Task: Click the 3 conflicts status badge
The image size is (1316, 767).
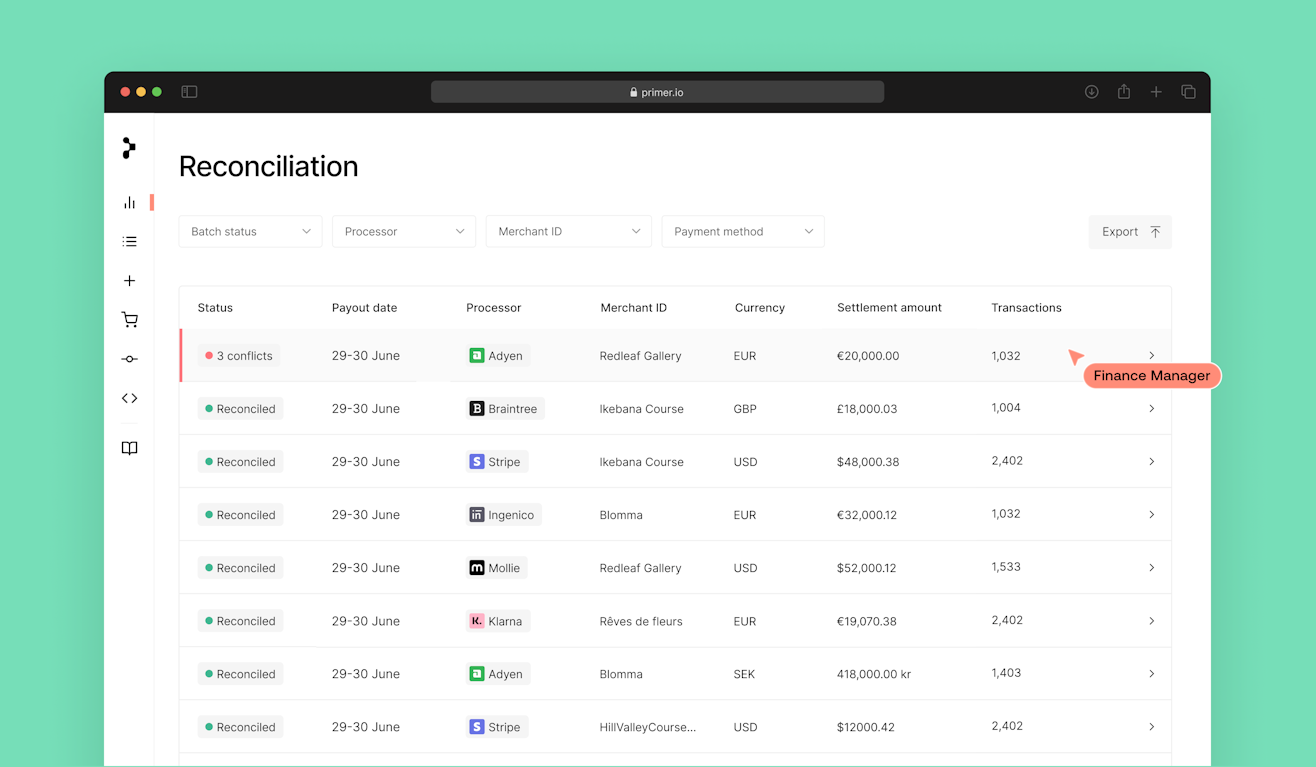Action: coord(239,356)
